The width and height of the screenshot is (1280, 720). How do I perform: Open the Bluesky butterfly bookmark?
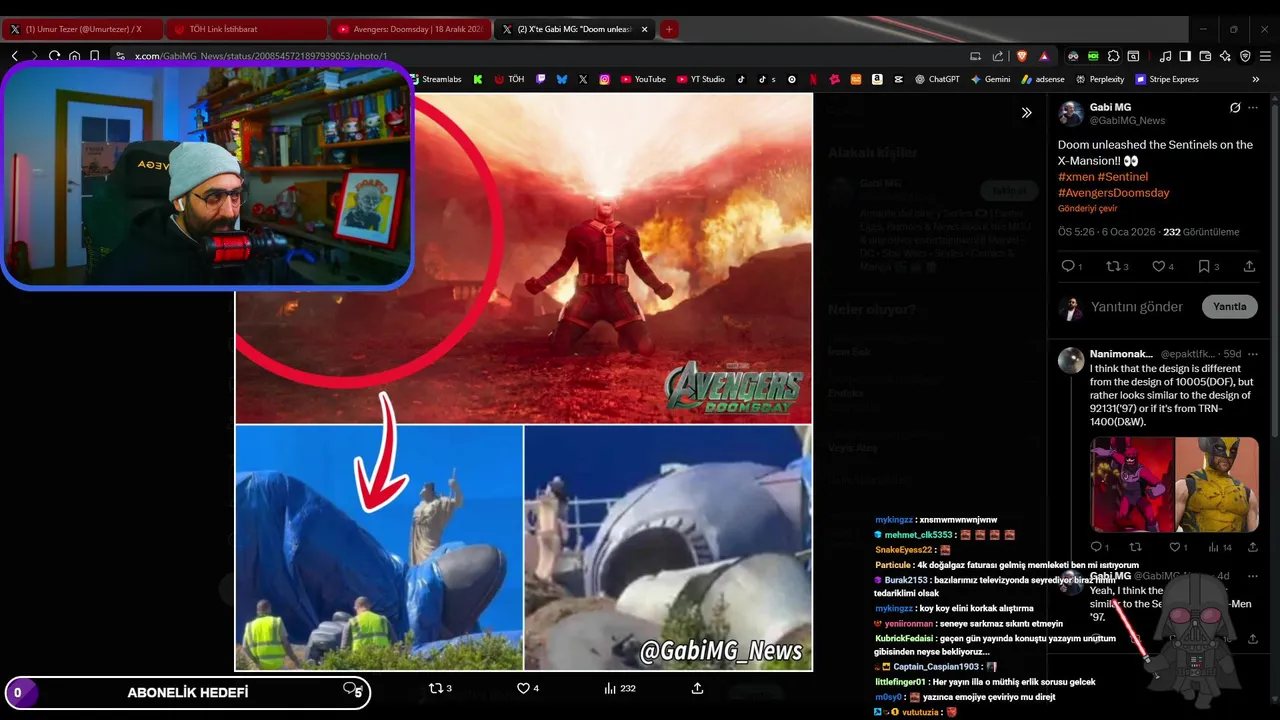562,79
